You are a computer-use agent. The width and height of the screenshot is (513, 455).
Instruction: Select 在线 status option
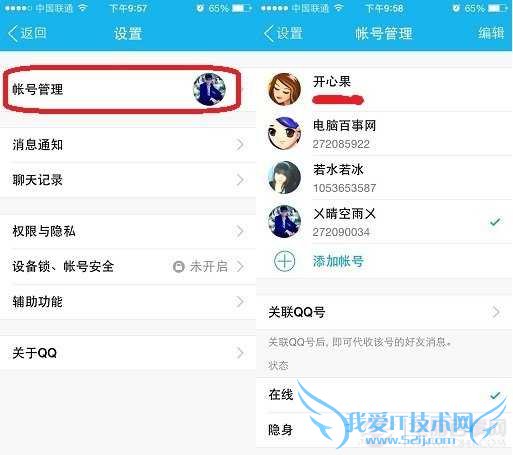pos(384,395)
